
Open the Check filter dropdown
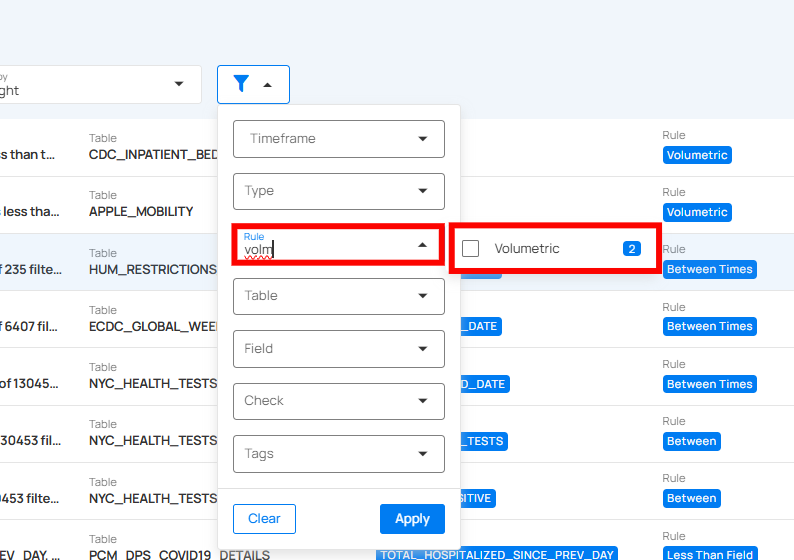pyautogui.click(x=338, y=401)
